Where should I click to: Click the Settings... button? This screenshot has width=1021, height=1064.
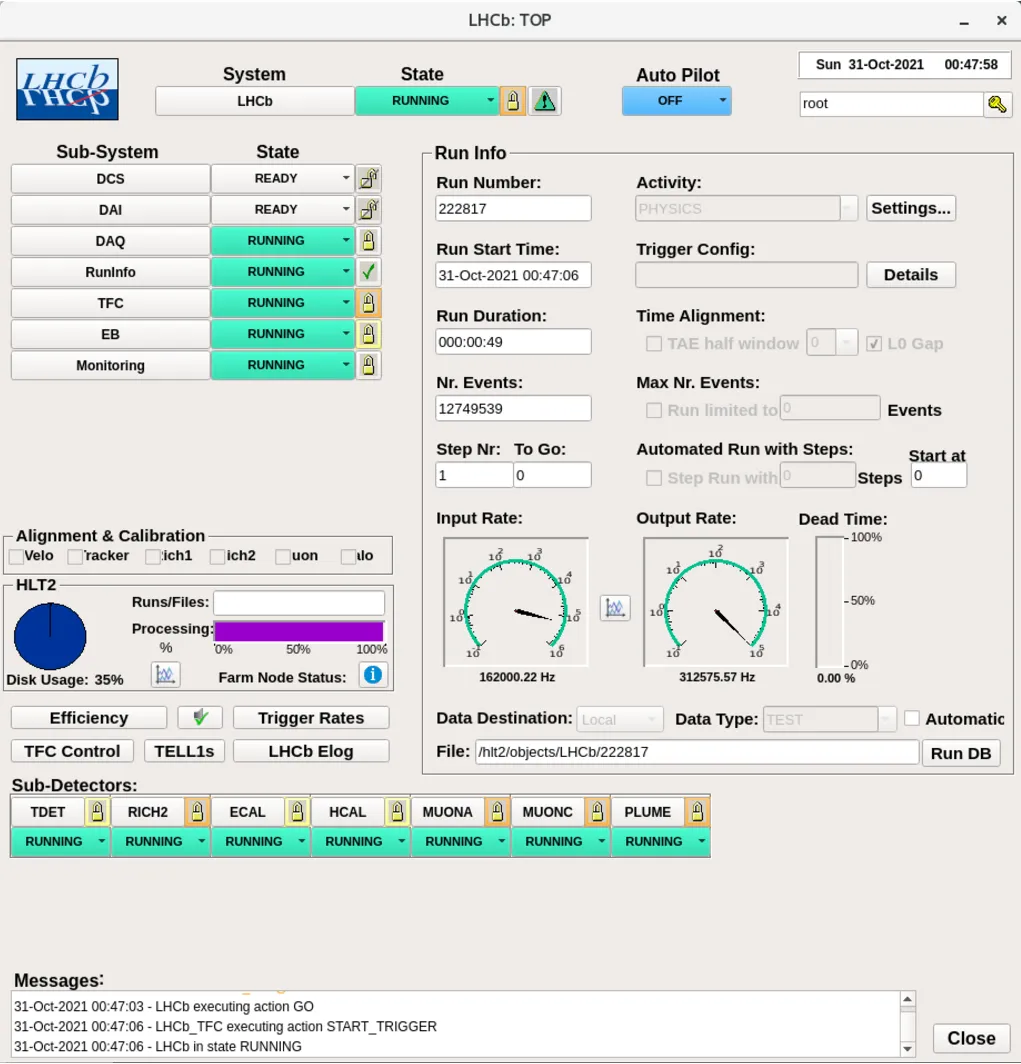tap(910, 208)
